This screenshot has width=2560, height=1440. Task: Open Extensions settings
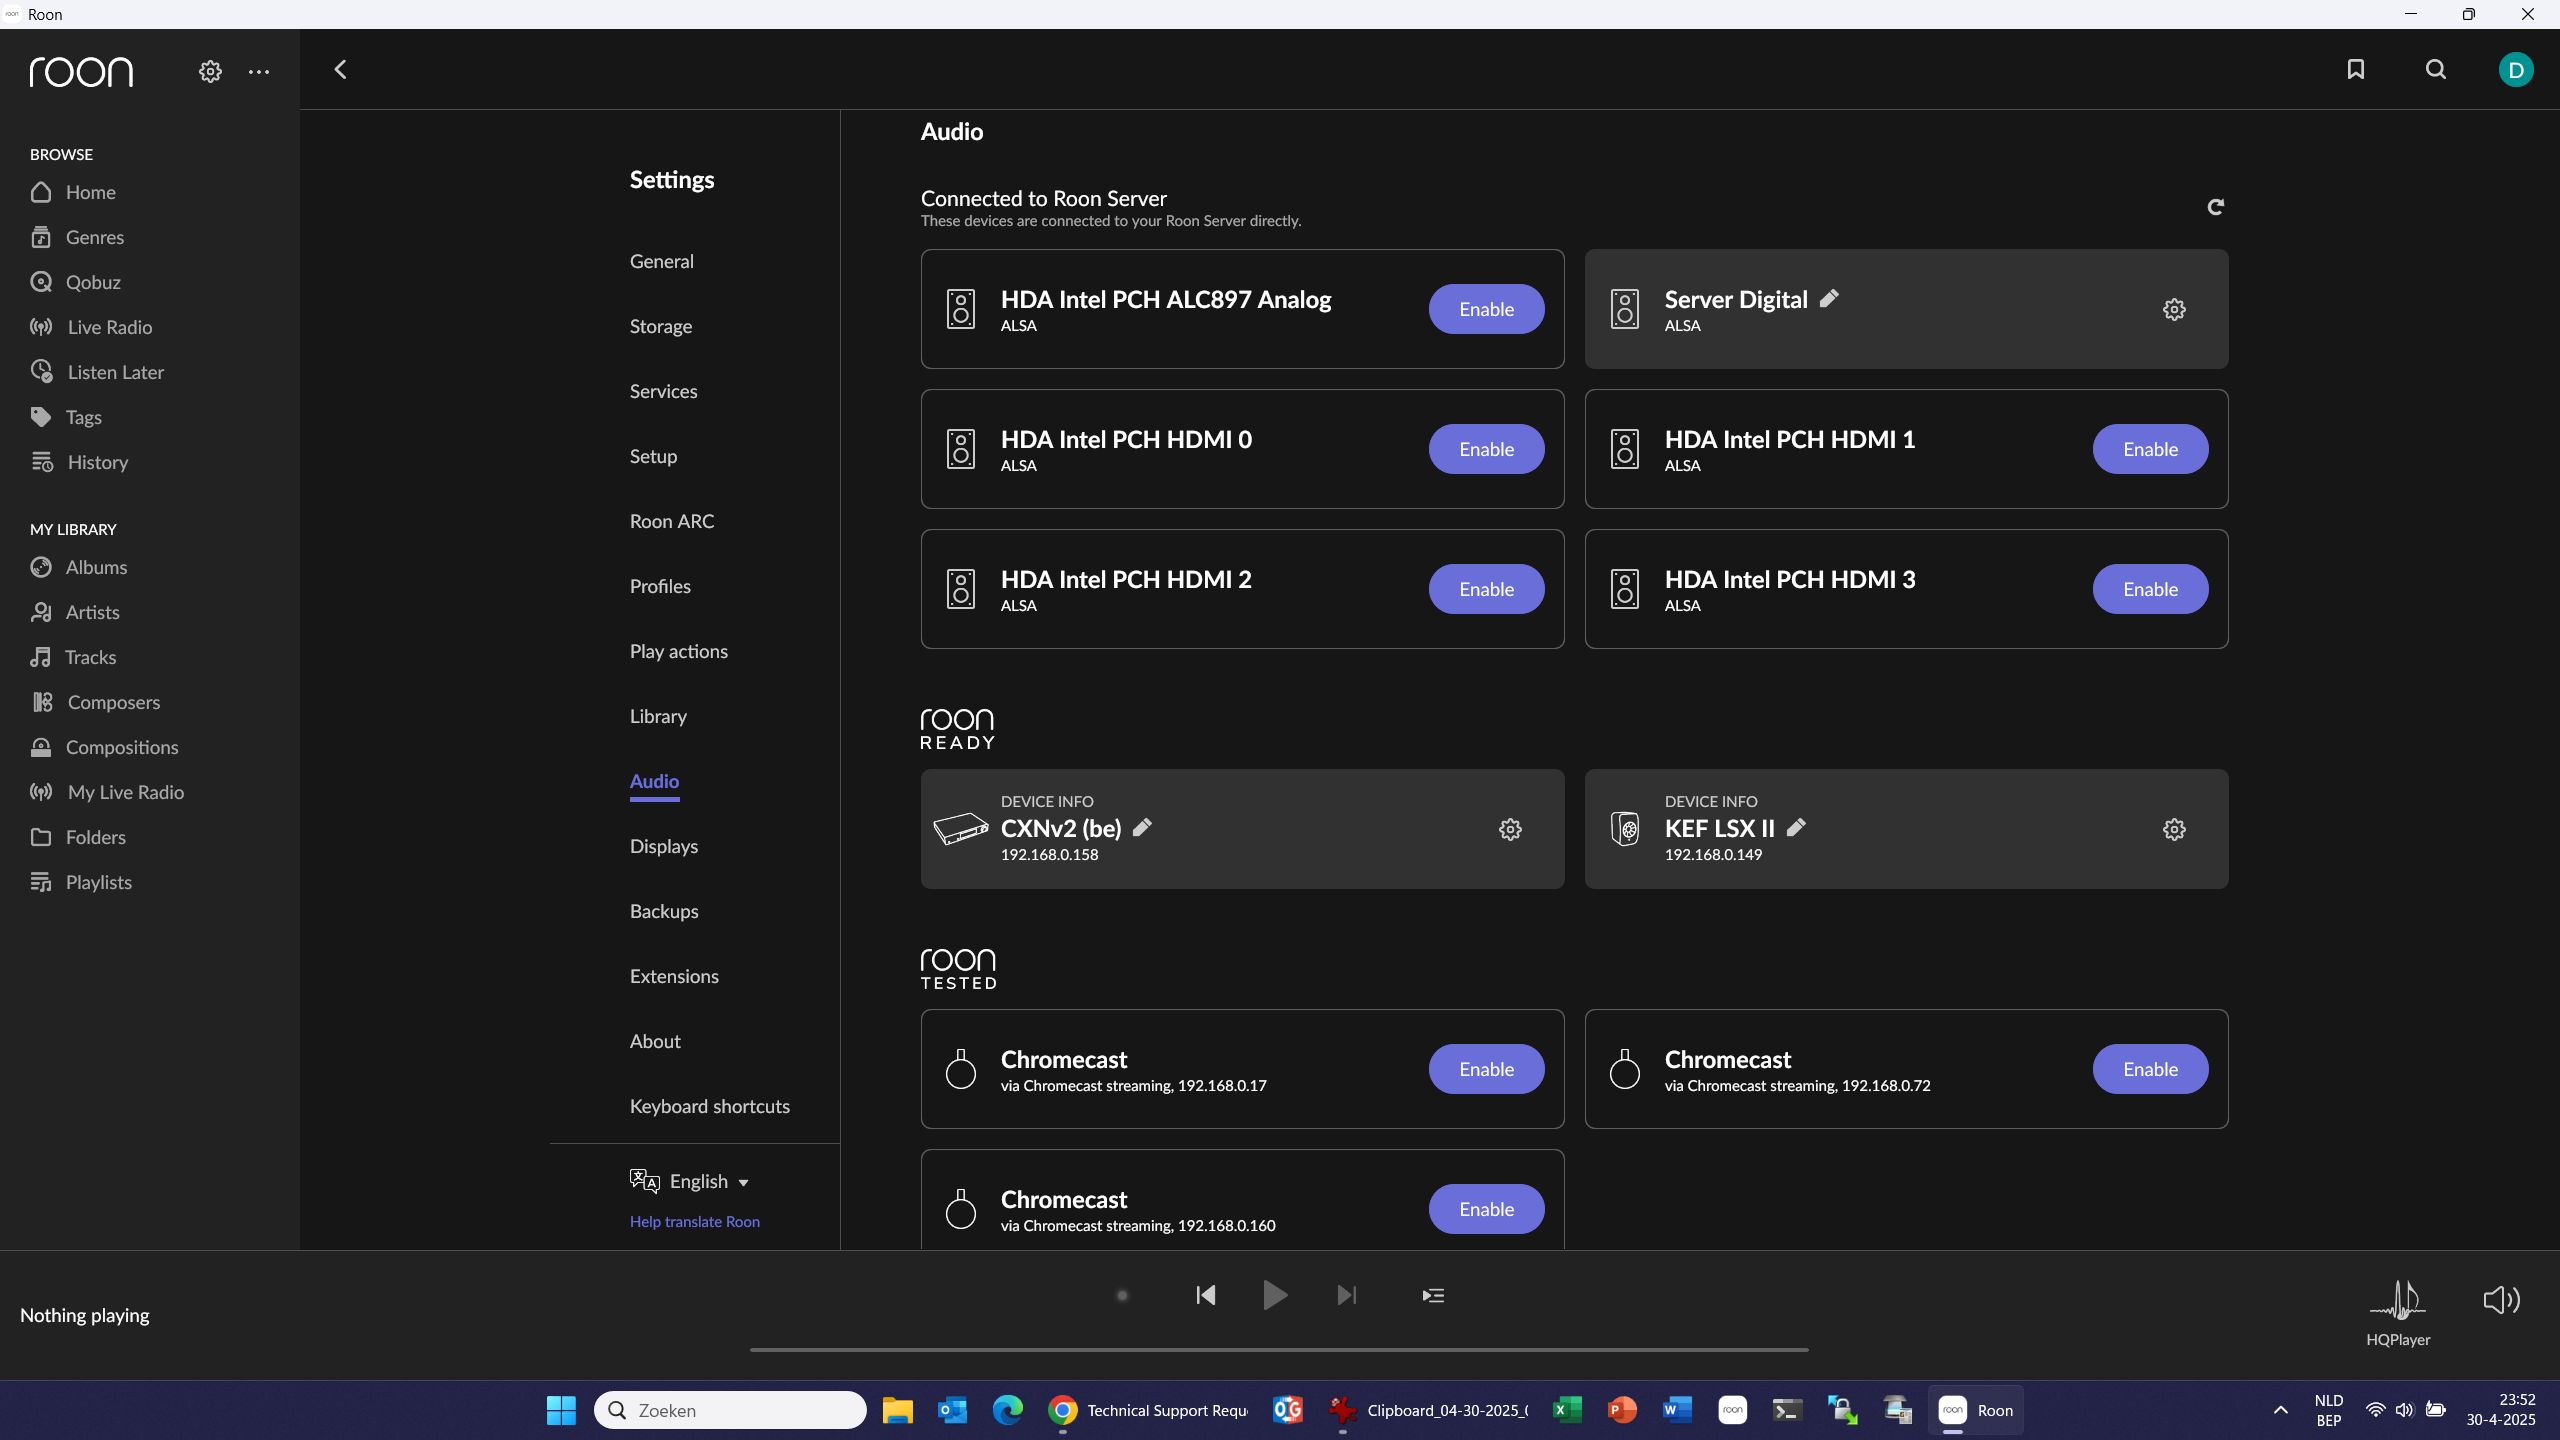click(x=673, y=976)
